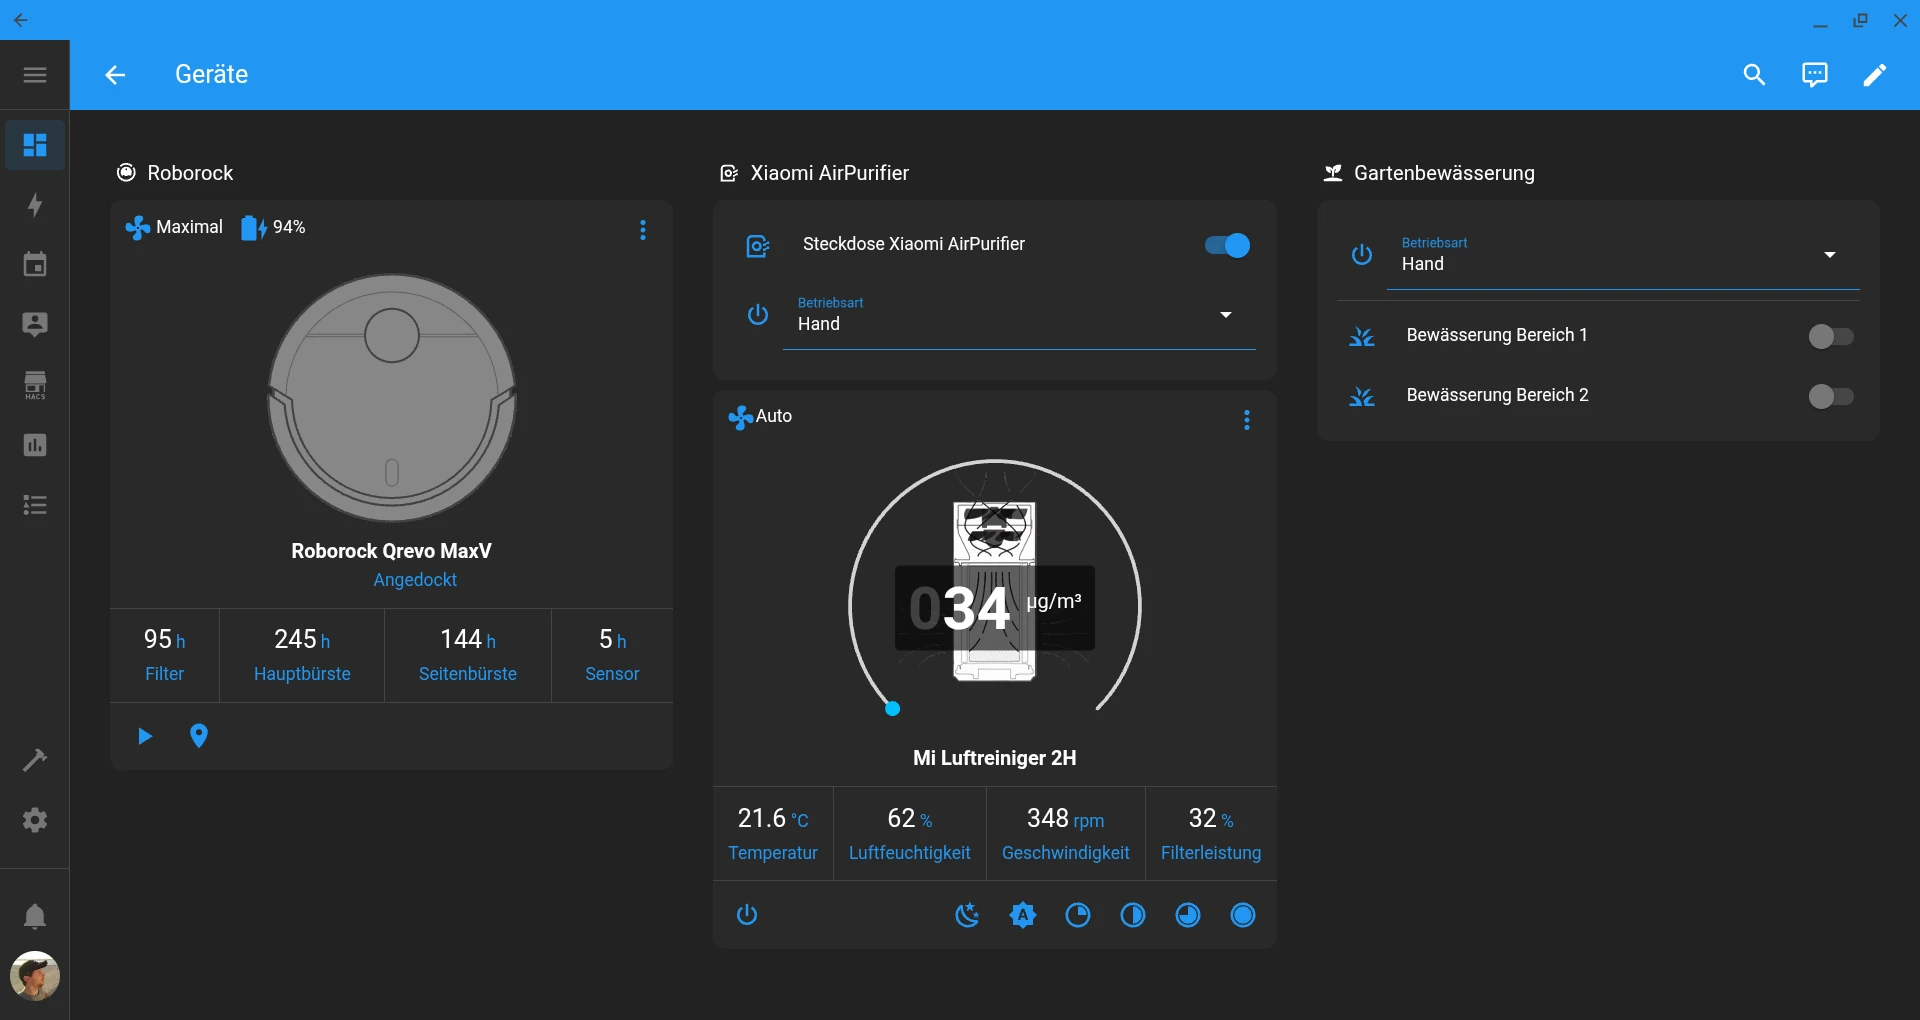This screenshot has width=1920, height=1020.
Task: Open Seitenbürste 144 h stat
Action: coord(468,655)
